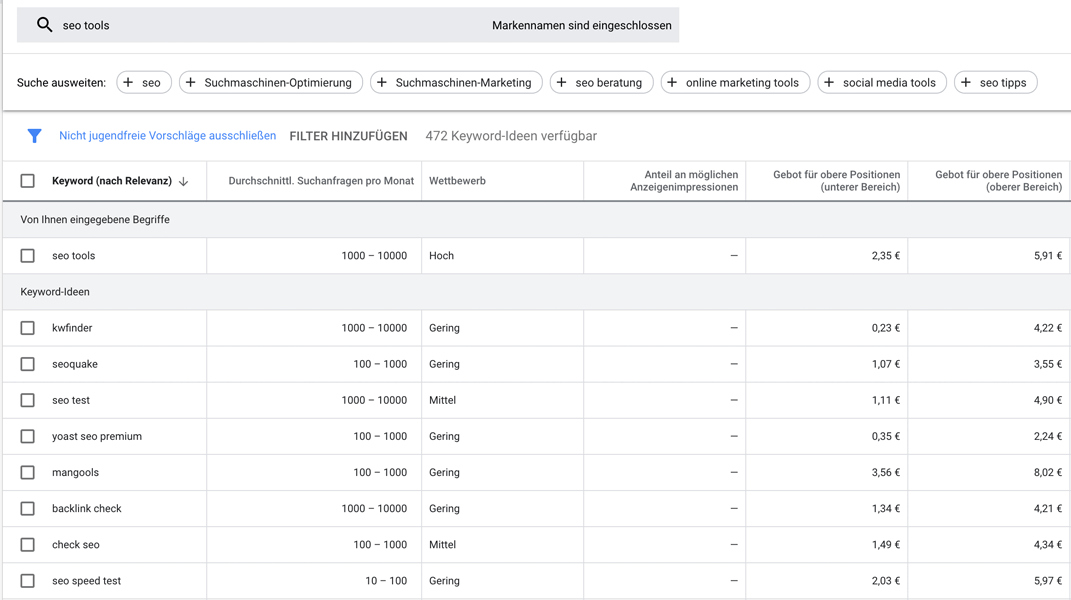This screenshot has height=600, width=1071.
Task: Check the 'seo test' row checkbox
Action: tap(27, 400)
